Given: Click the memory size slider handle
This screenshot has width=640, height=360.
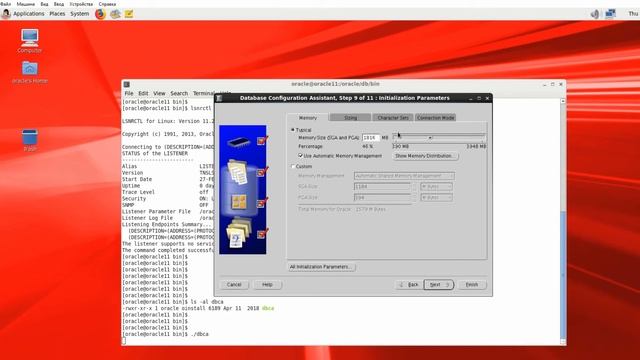Looking at the screenshot, I should (430, 138).
